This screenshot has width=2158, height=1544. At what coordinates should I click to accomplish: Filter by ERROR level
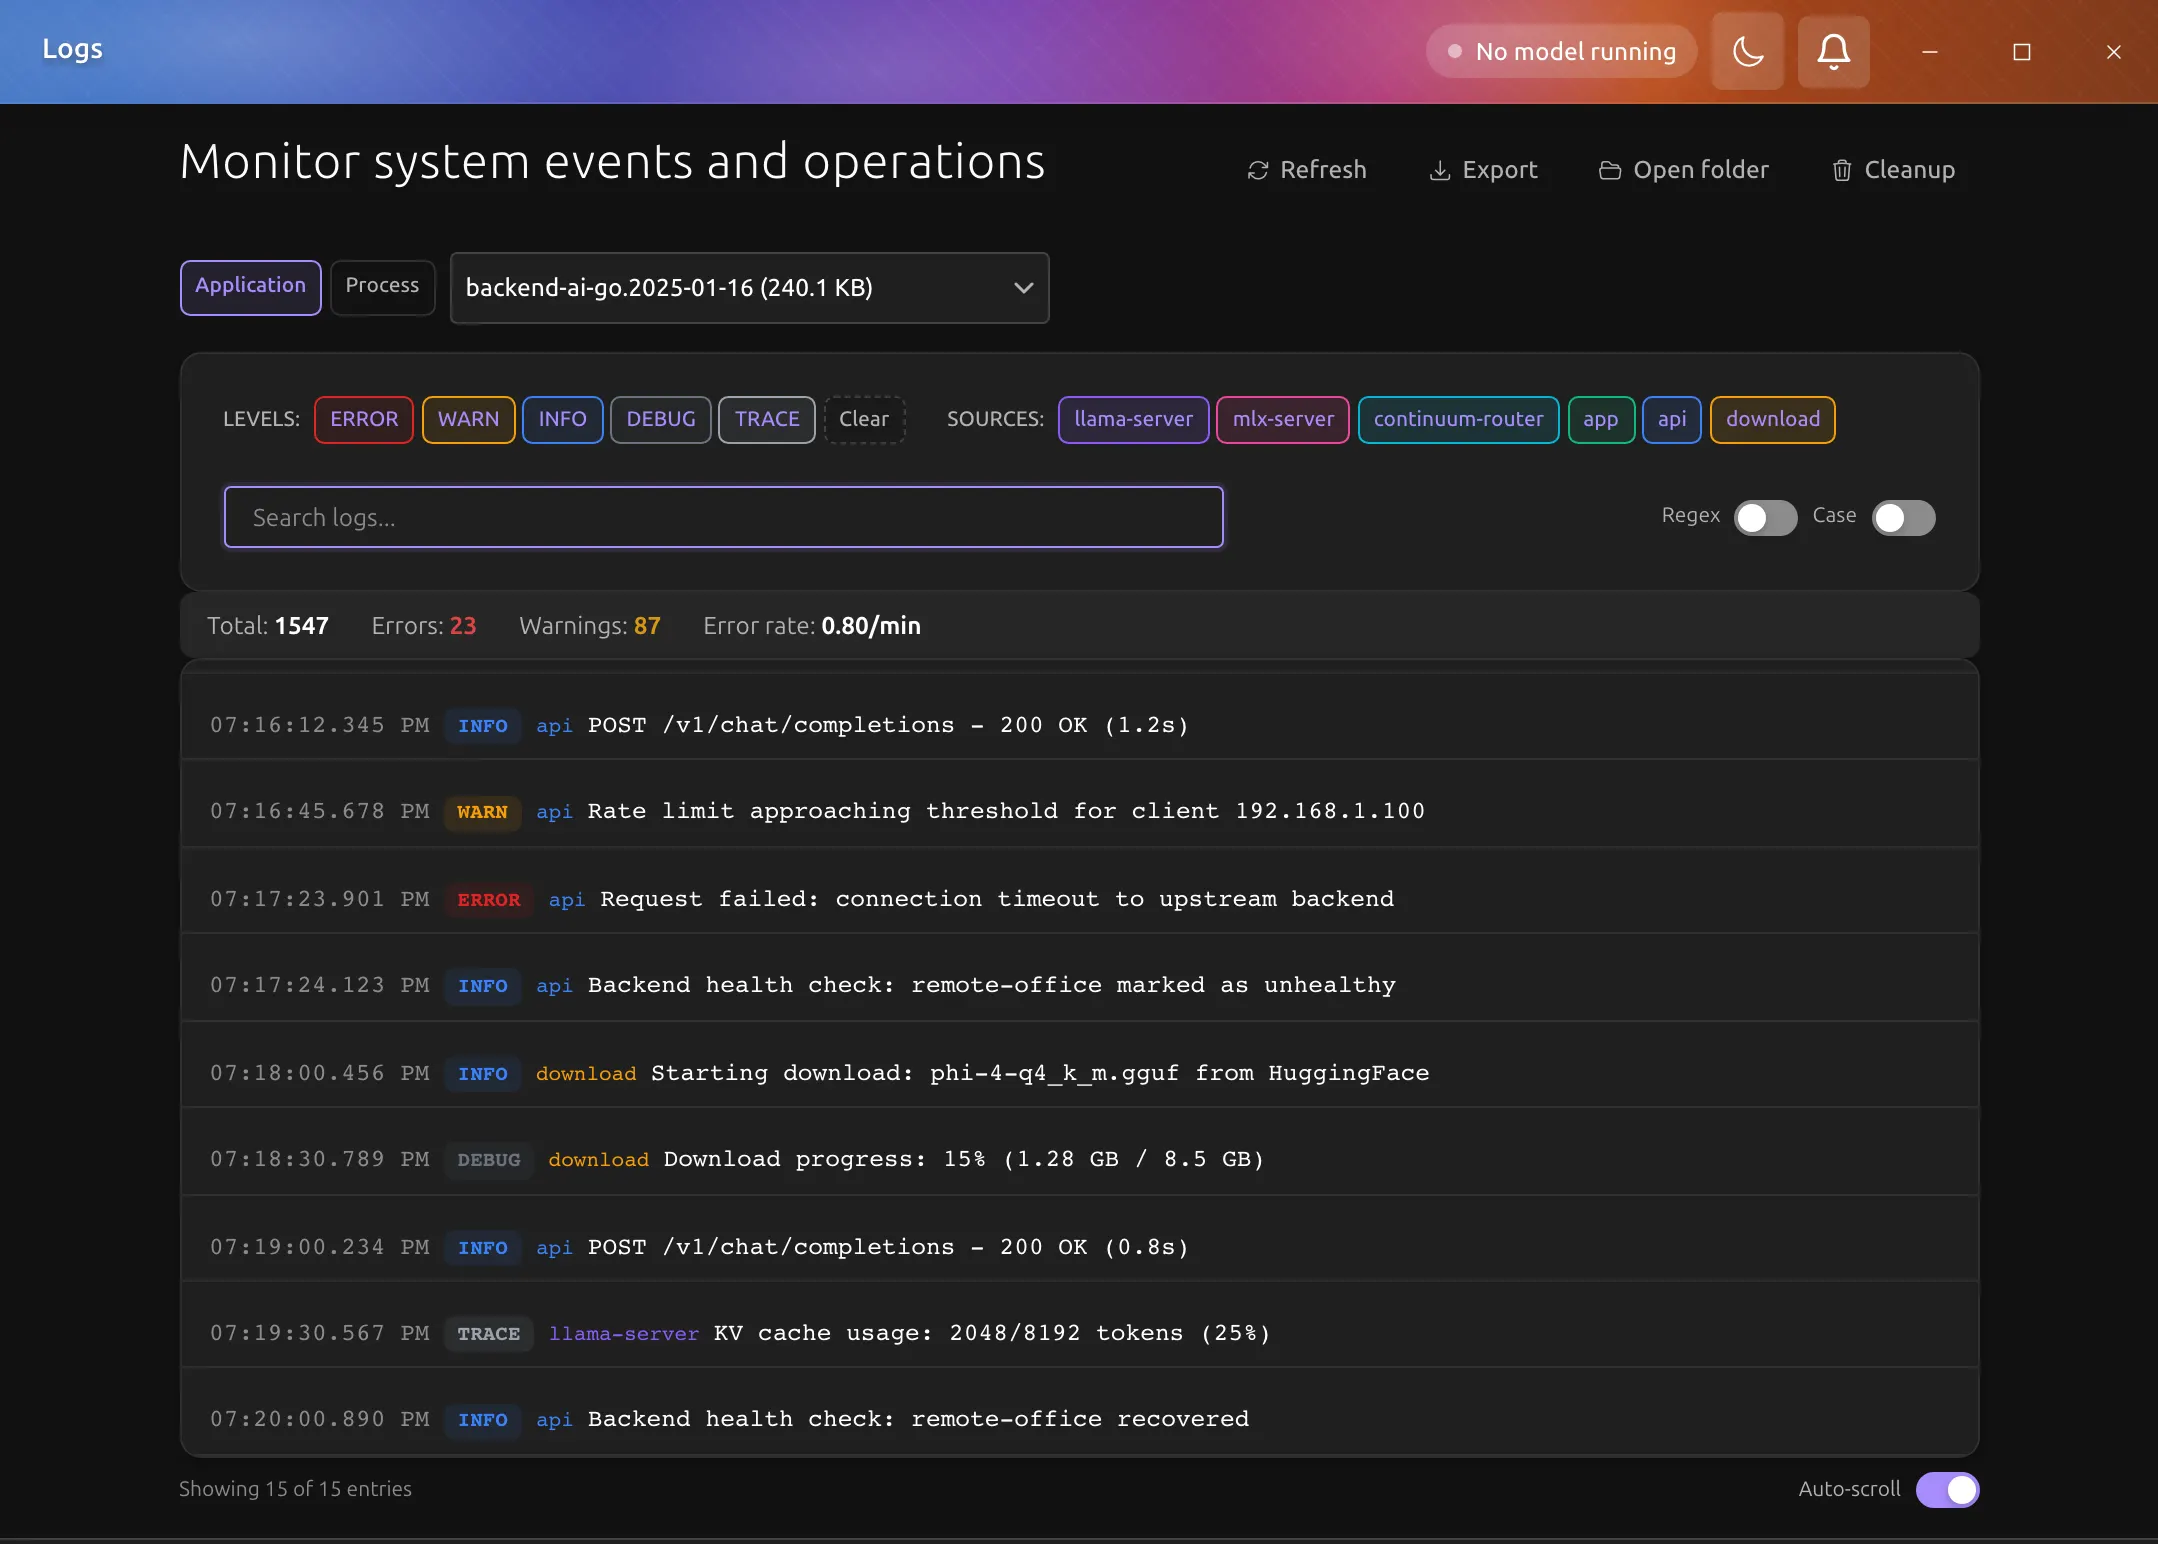pyautogui.click(x=364, y=419)
